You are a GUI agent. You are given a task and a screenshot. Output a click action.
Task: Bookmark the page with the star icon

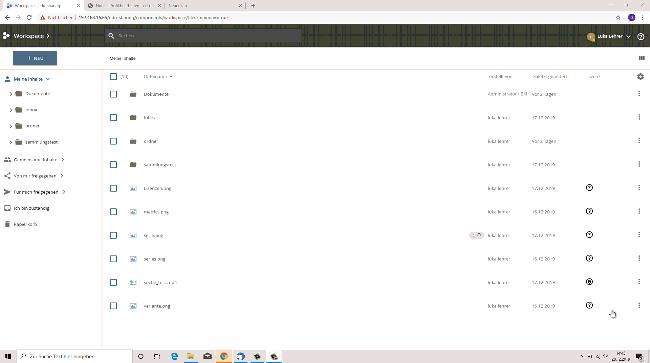click(x=618, y=17)
